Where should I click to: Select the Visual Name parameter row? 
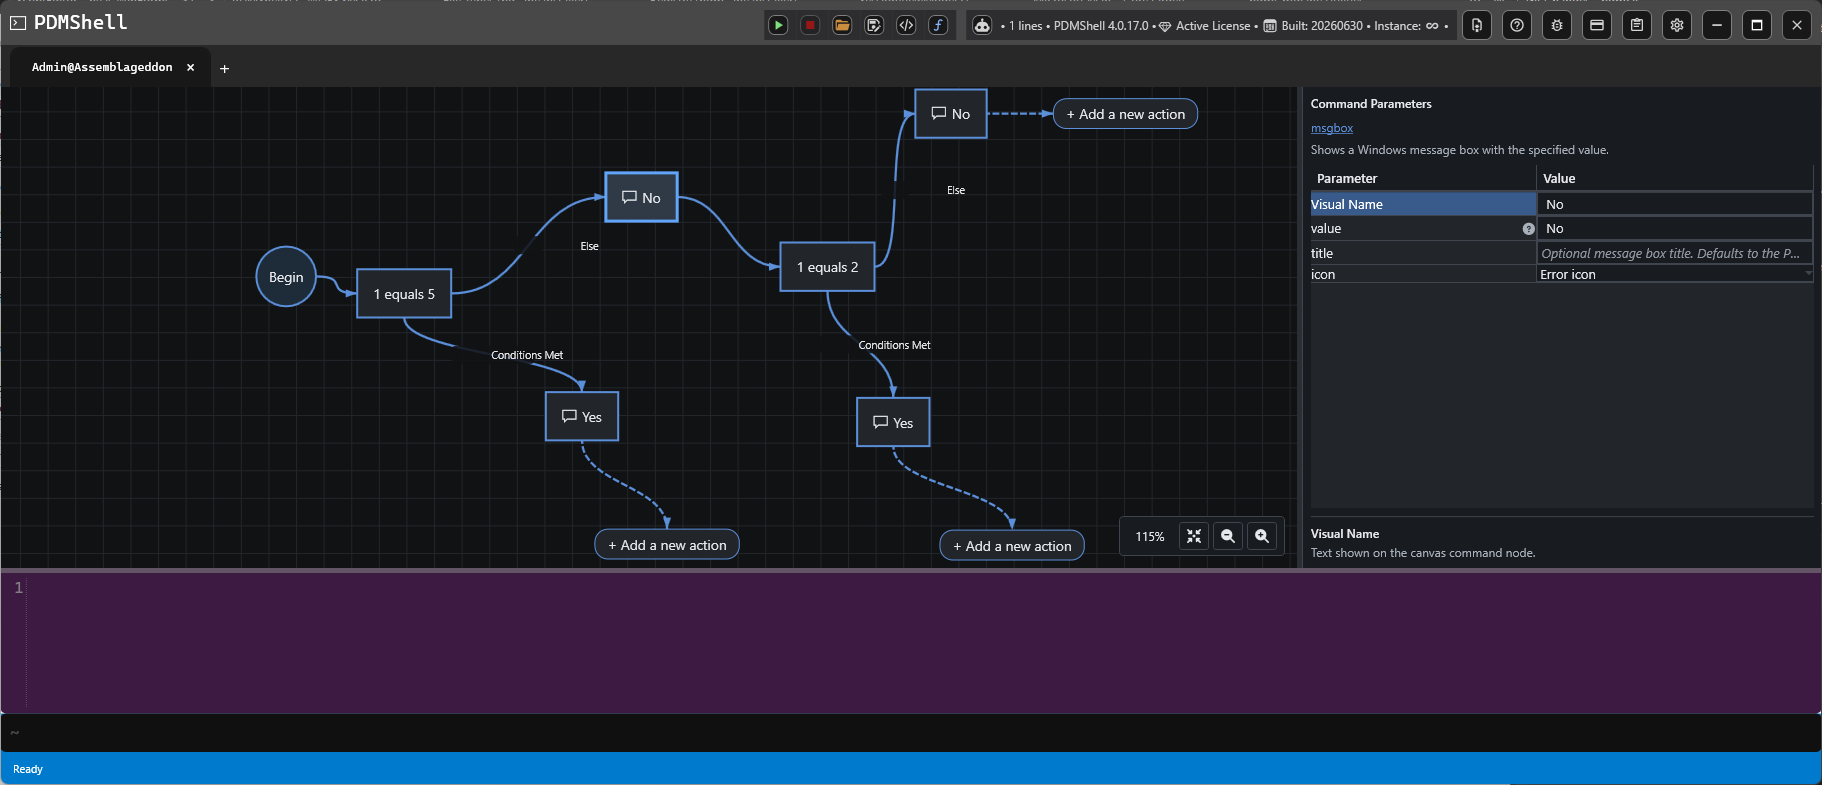[x=1423, y=204]
